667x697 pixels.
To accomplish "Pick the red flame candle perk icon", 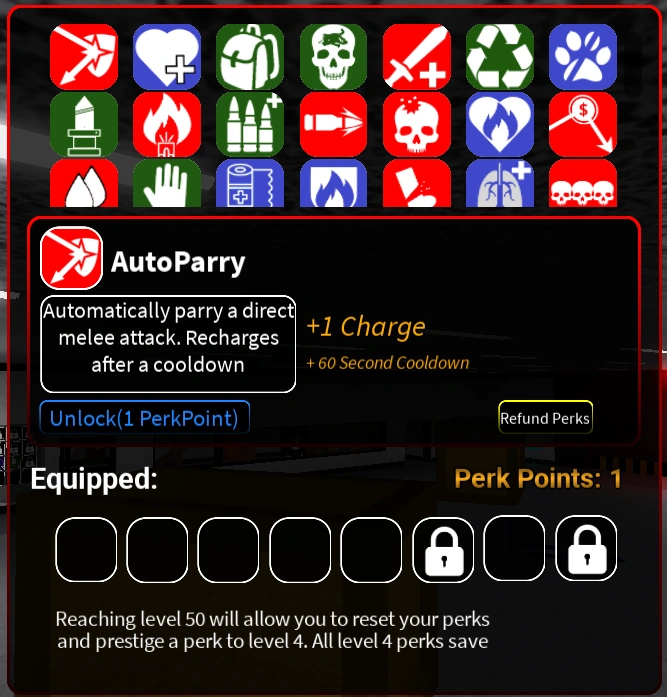I will [167, 124].
